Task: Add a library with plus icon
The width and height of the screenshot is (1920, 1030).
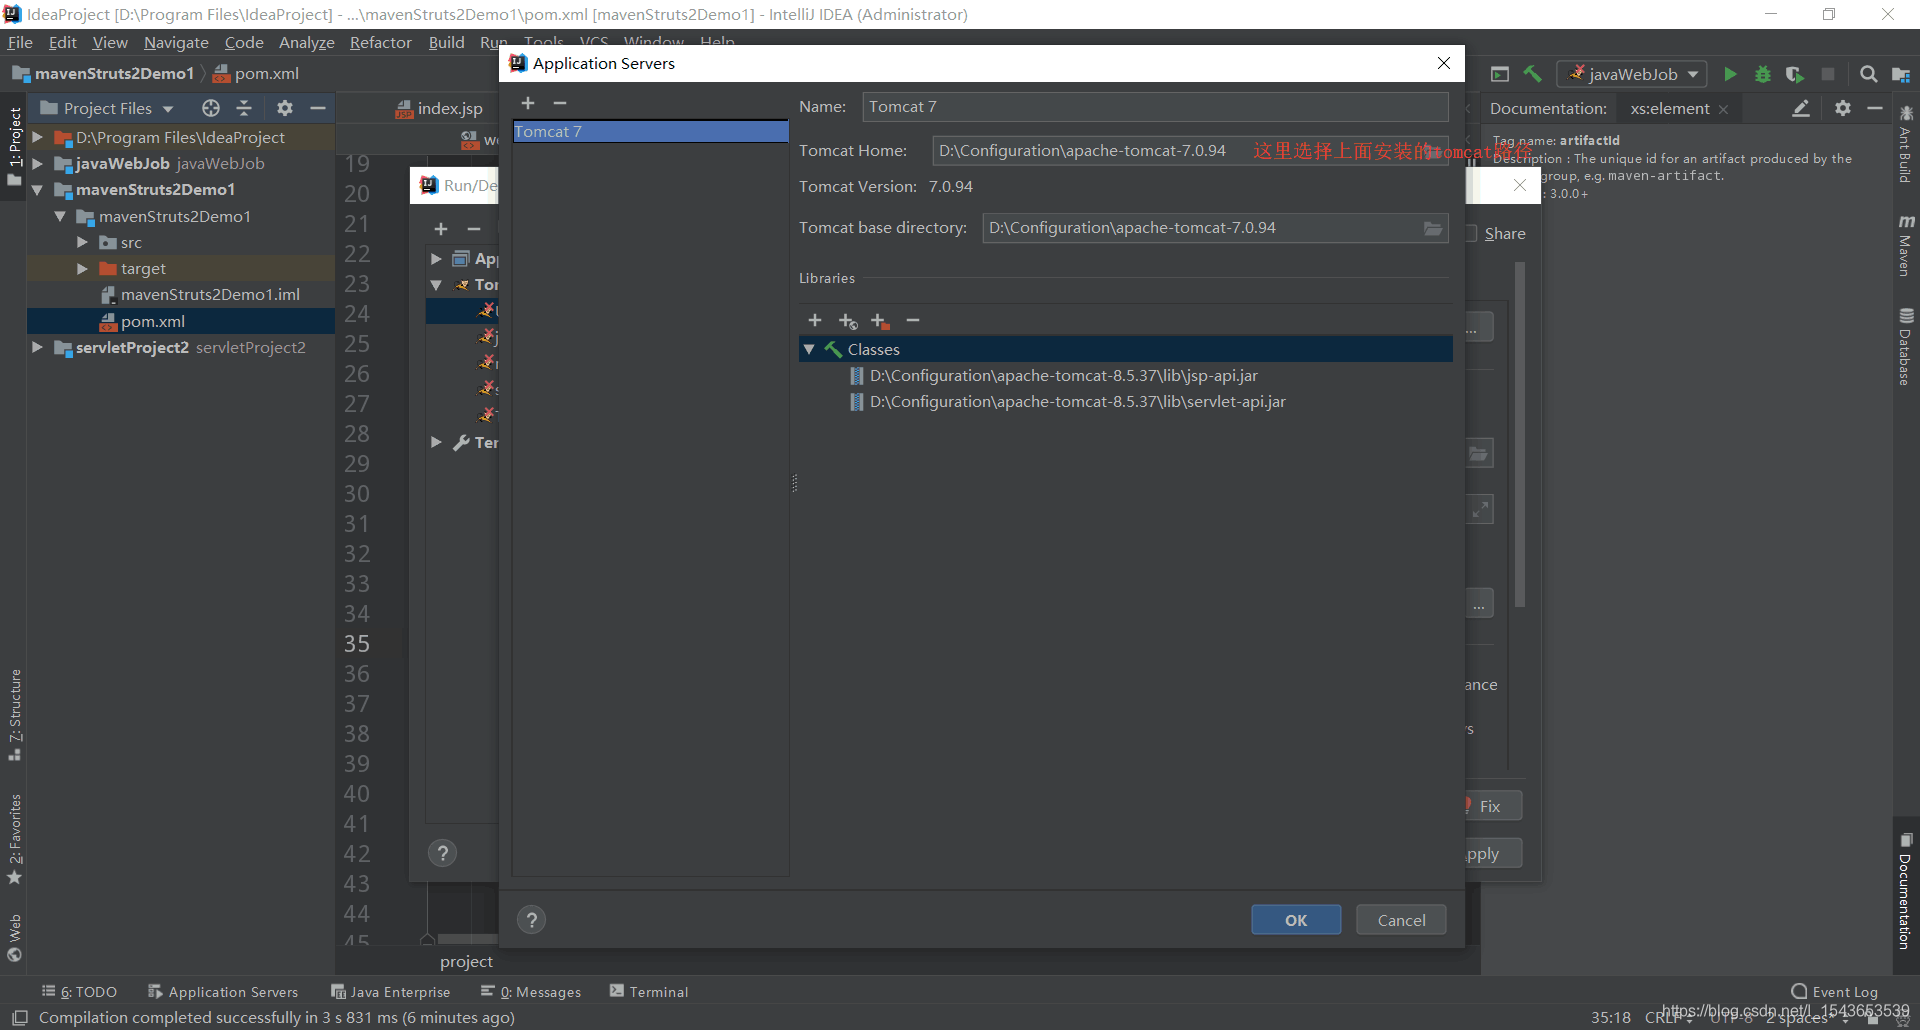Action: click(815, 320)
